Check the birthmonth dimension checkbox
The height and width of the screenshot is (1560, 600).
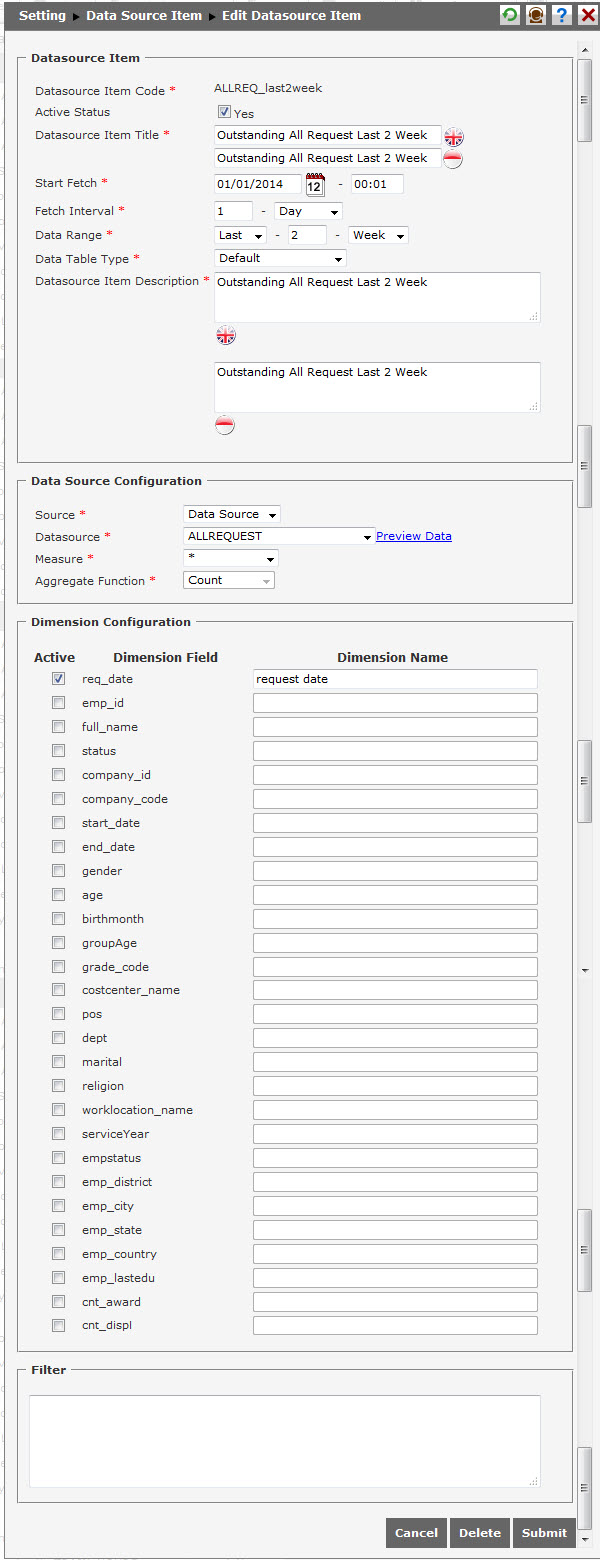click(x=58, y=919)
